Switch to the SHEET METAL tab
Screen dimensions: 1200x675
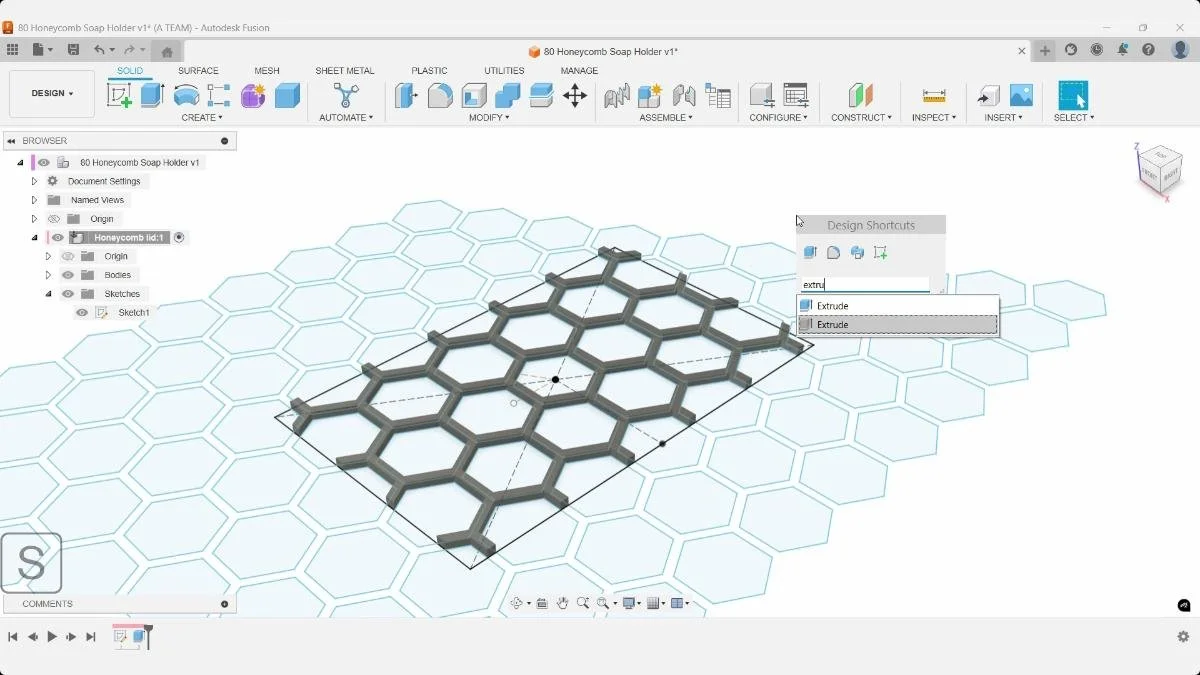point(345,71)
